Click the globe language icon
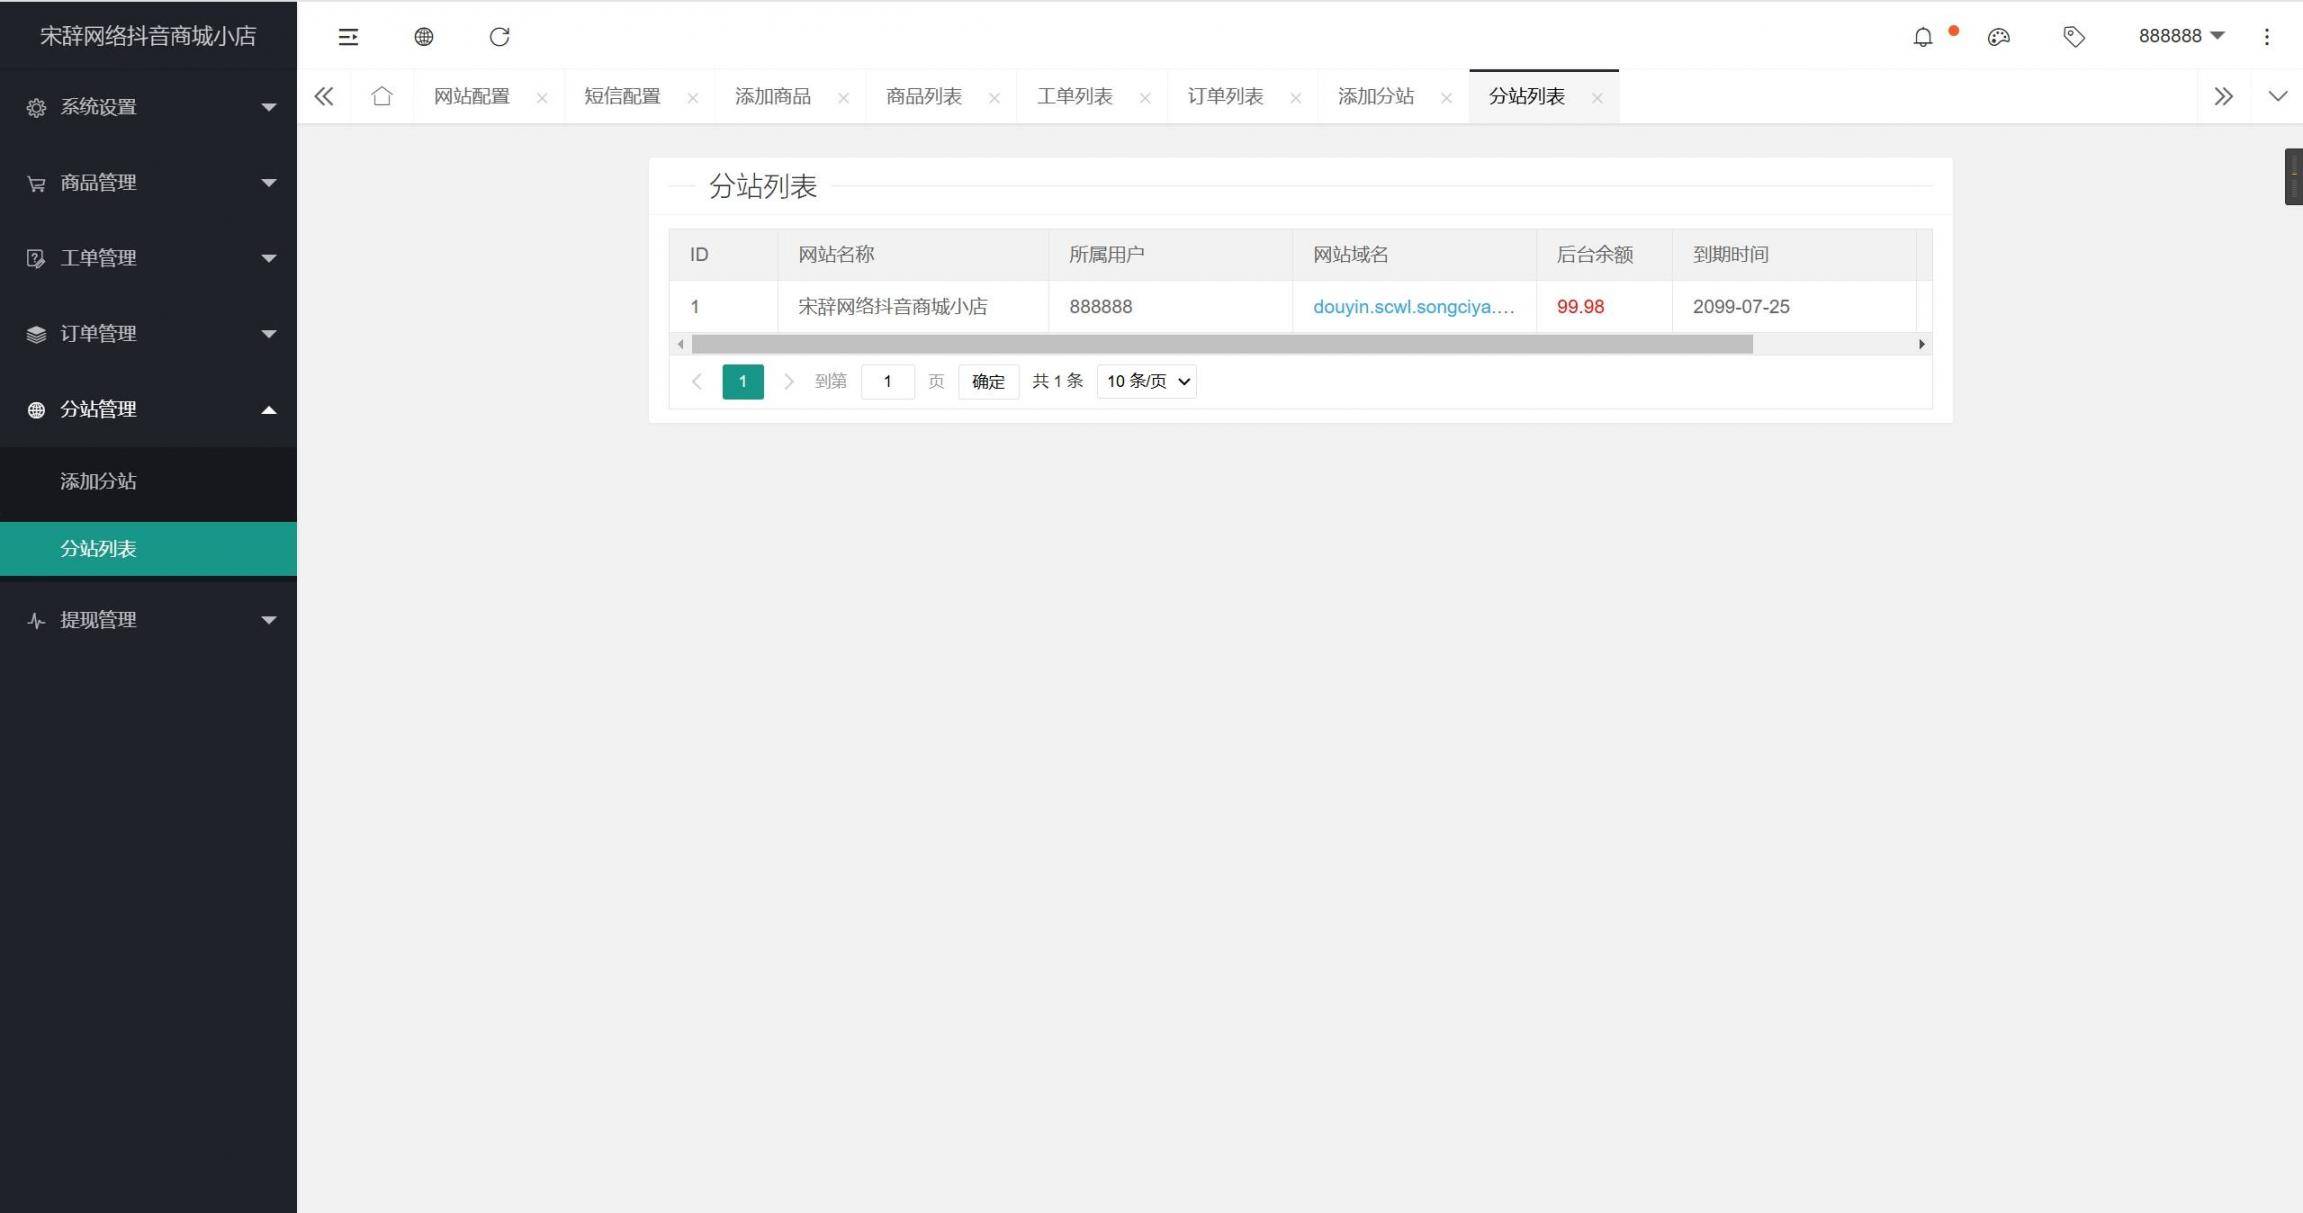 [x=423, y=36]
